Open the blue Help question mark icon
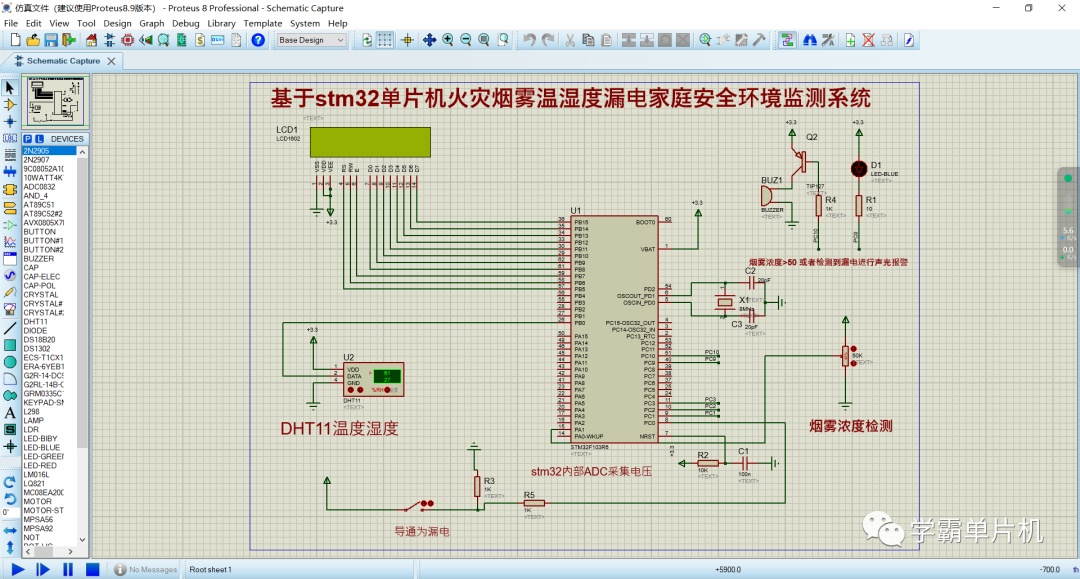Viewport: 1080px width, 579px height. coord(258,40)
